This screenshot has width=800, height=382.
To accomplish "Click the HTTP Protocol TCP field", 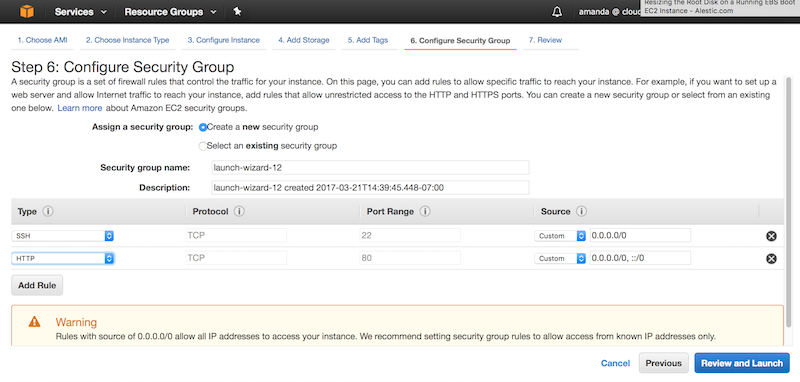I will tap(236, 258).
